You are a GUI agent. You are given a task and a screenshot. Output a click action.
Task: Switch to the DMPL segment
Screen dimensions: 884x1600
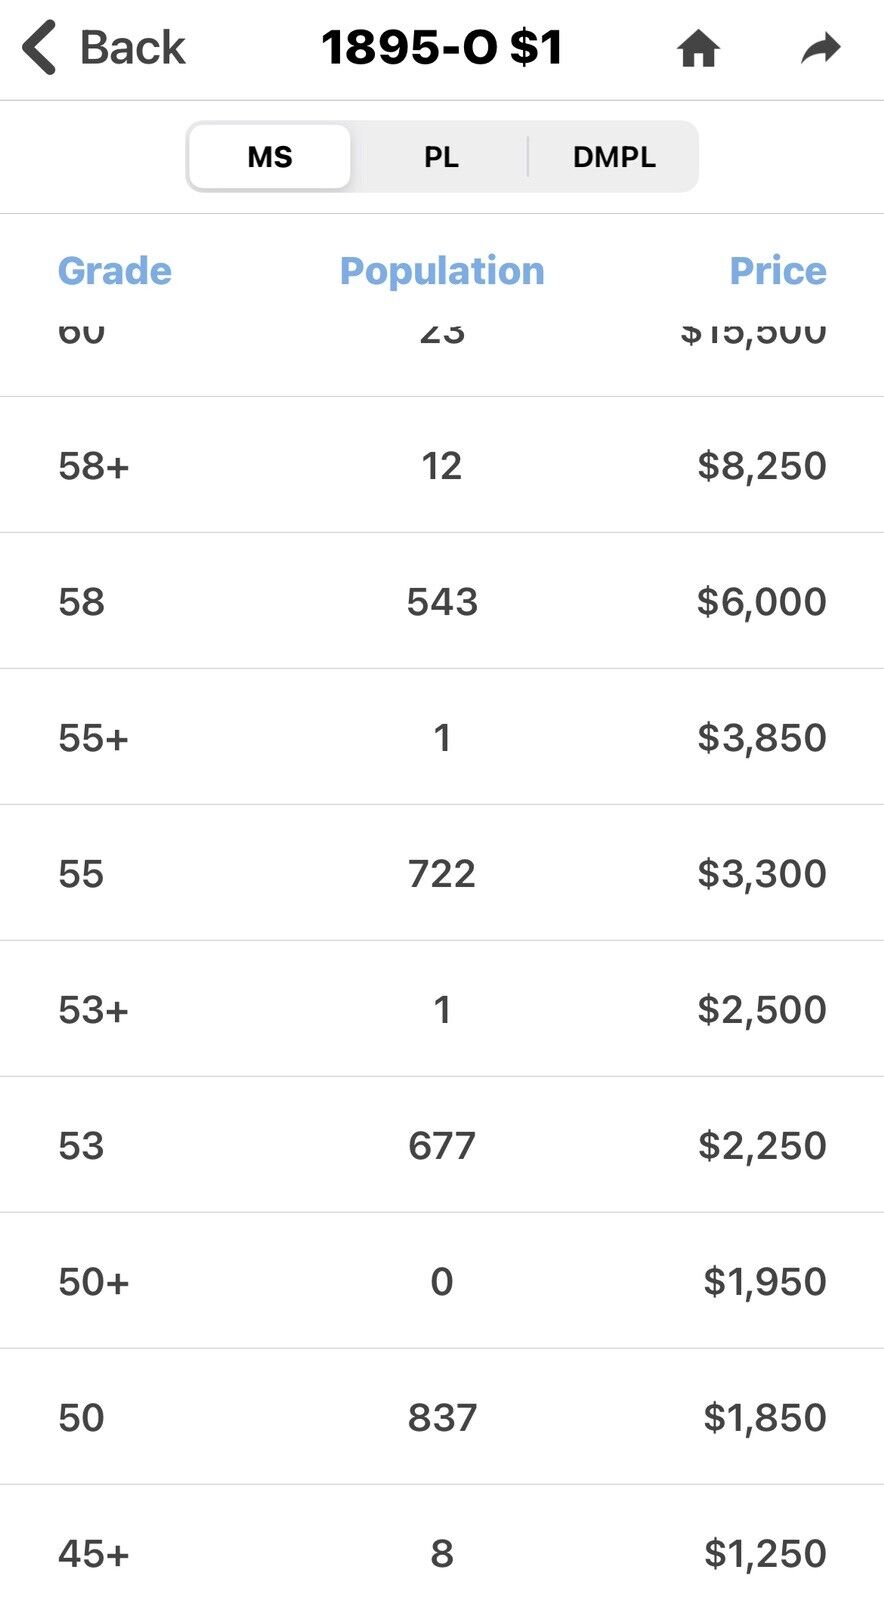click(x=614, y=157)
